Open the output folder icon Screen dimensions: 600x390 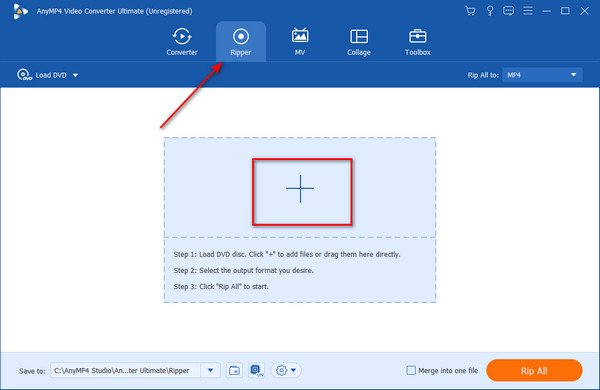pos(234,370)
